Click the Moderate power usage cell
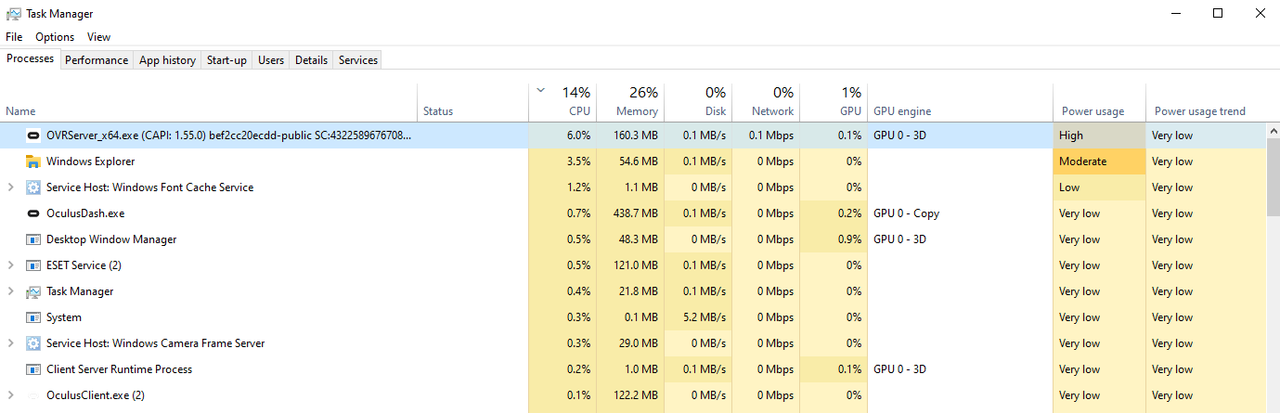Viewport: 1280px width, 413px height. coord(1099,161)
